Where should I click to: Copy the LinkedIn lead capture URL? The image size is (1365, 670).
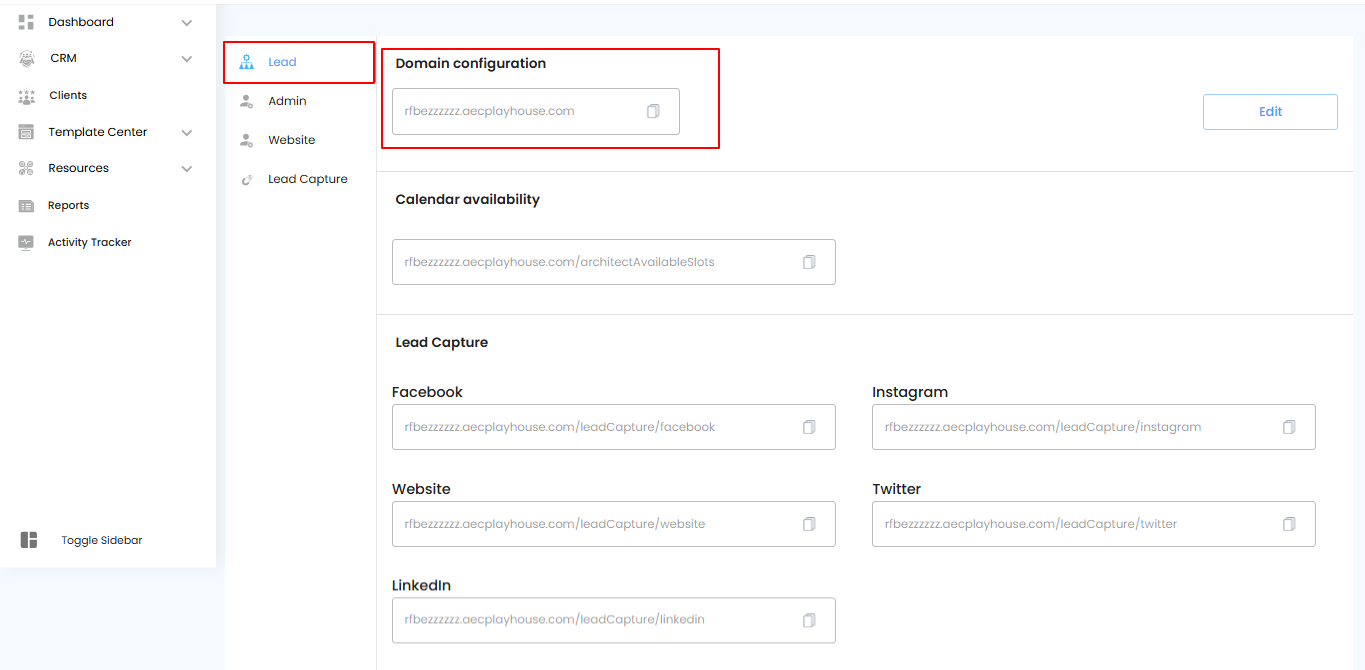(x=809, y=620)
